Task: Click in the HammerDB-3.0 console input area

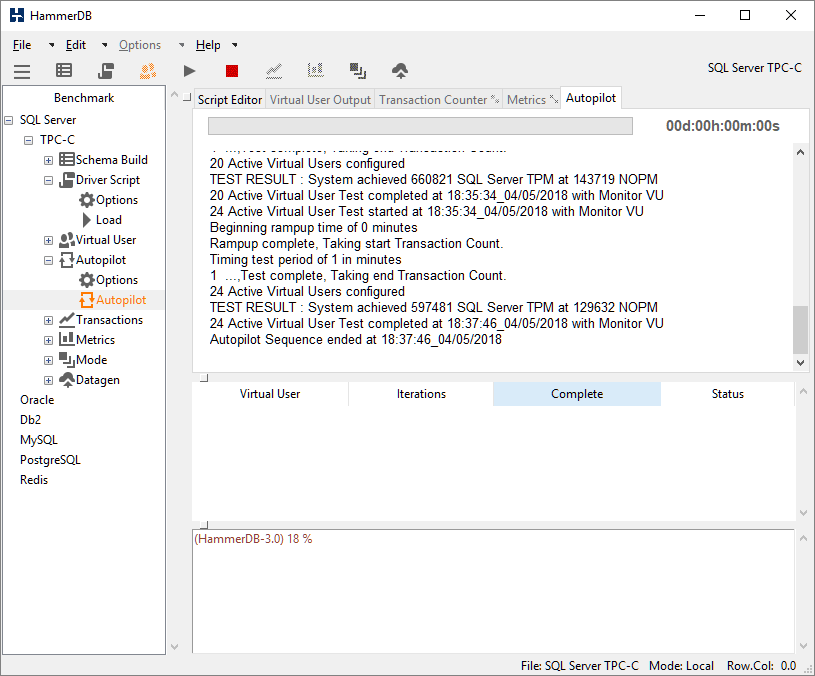Action: click(493, 591)
